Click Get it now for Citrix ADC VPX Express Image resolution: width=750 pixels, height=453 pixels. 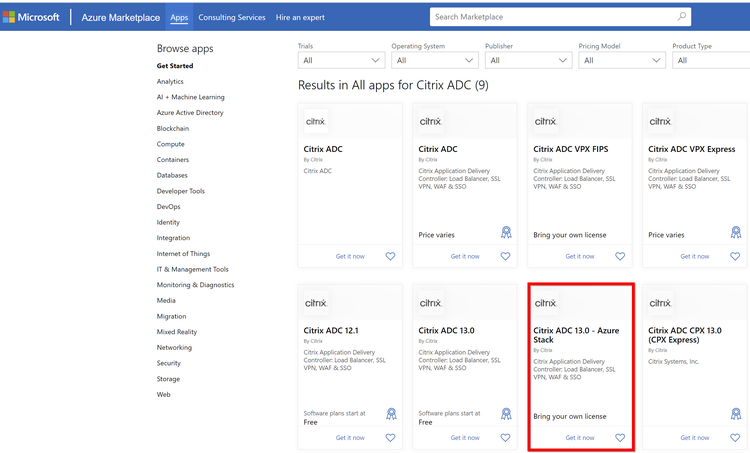click(x=695, y=256)
